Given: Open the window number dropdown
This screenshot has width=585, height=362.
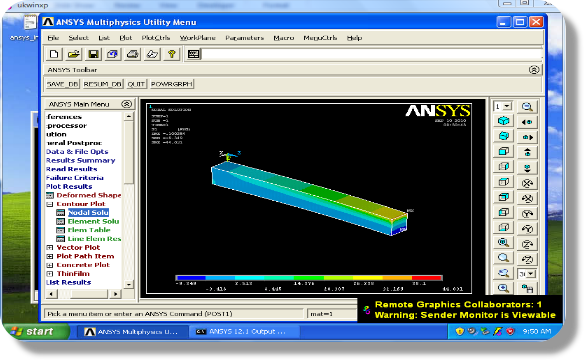Looking at the screenshot, I should pyautogui.click(x=504, y=106).
